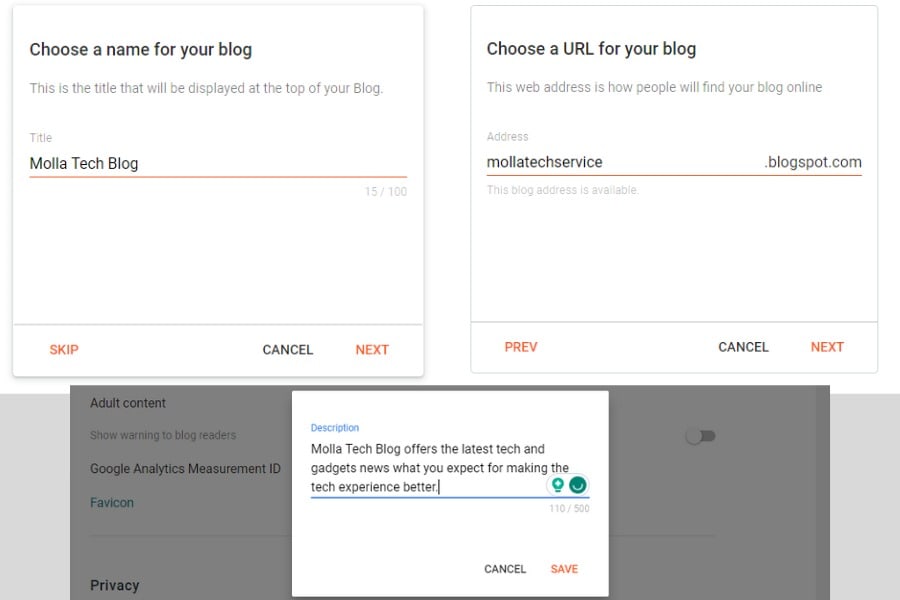Cancel the blog name dialog
900x600 pixels.
[x=288, y=350]
